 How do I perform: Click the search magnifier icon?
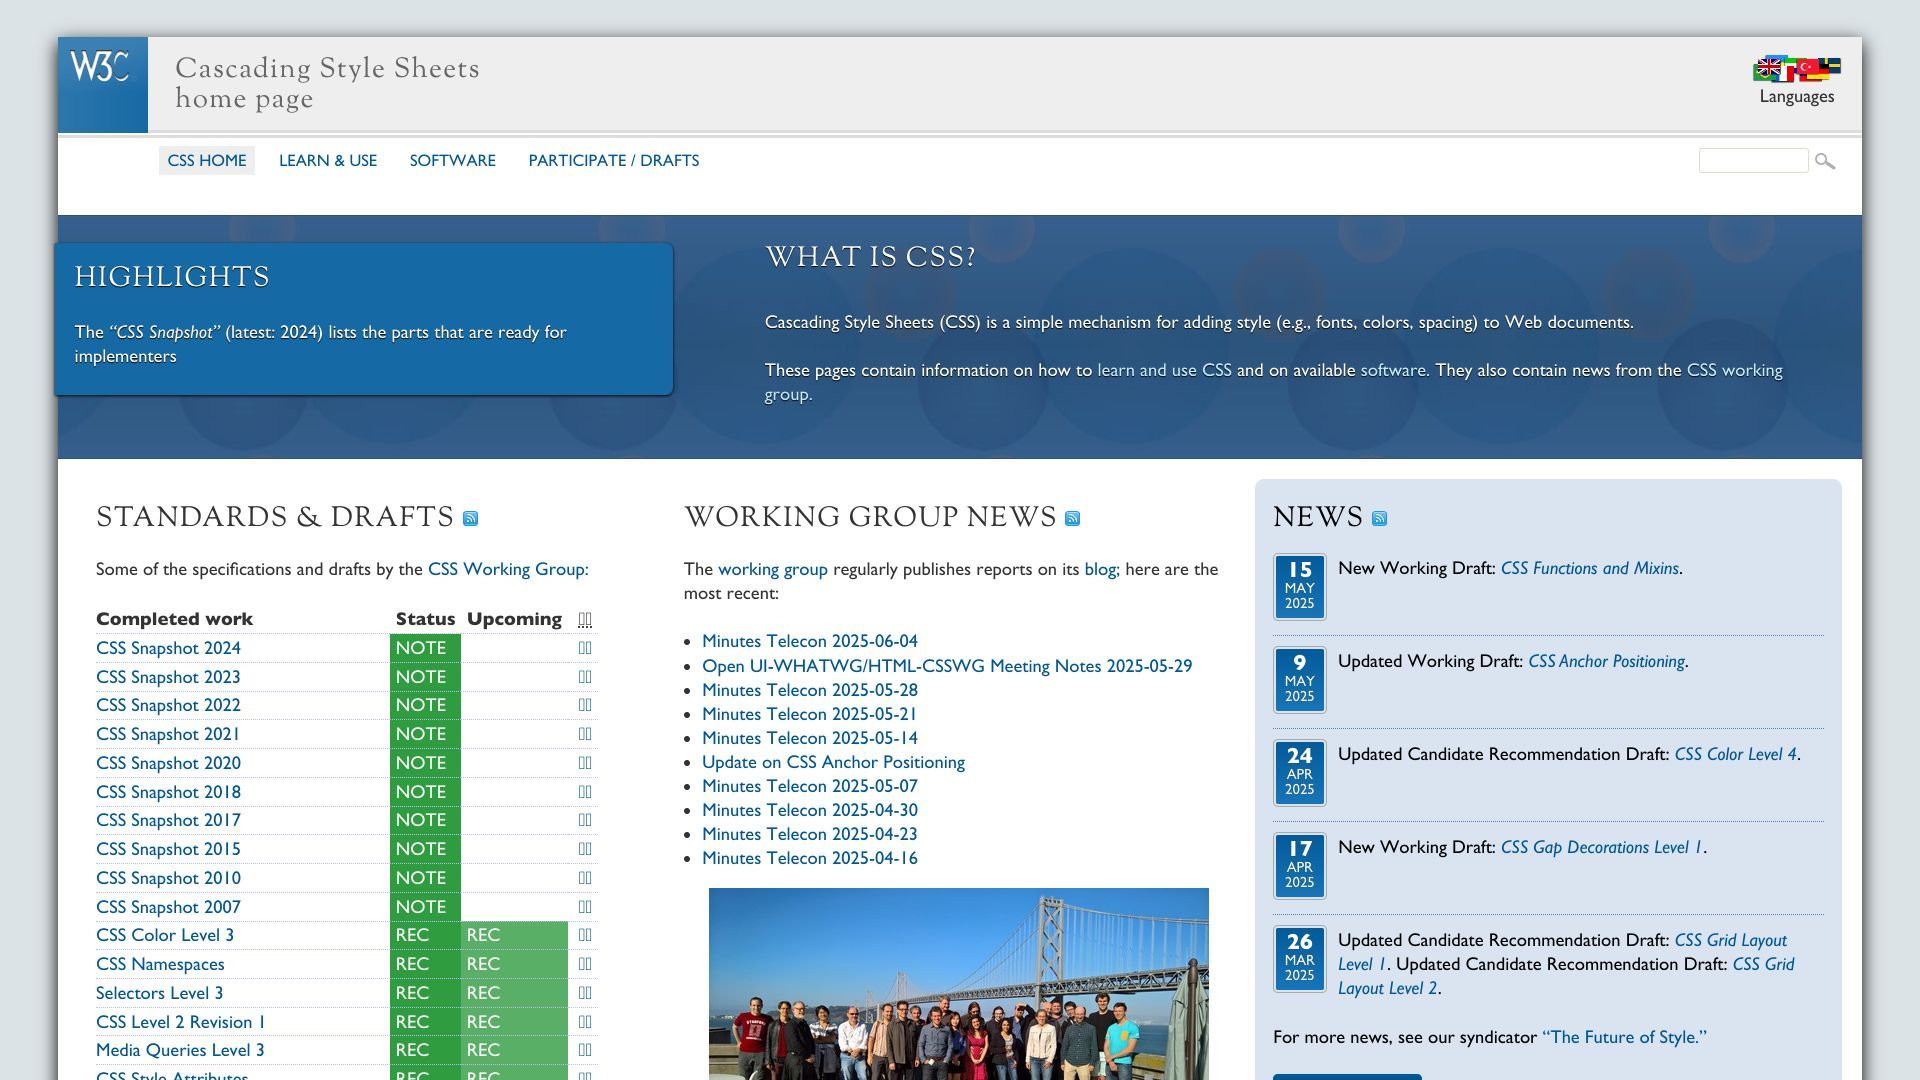click(x=1825, y=161)
